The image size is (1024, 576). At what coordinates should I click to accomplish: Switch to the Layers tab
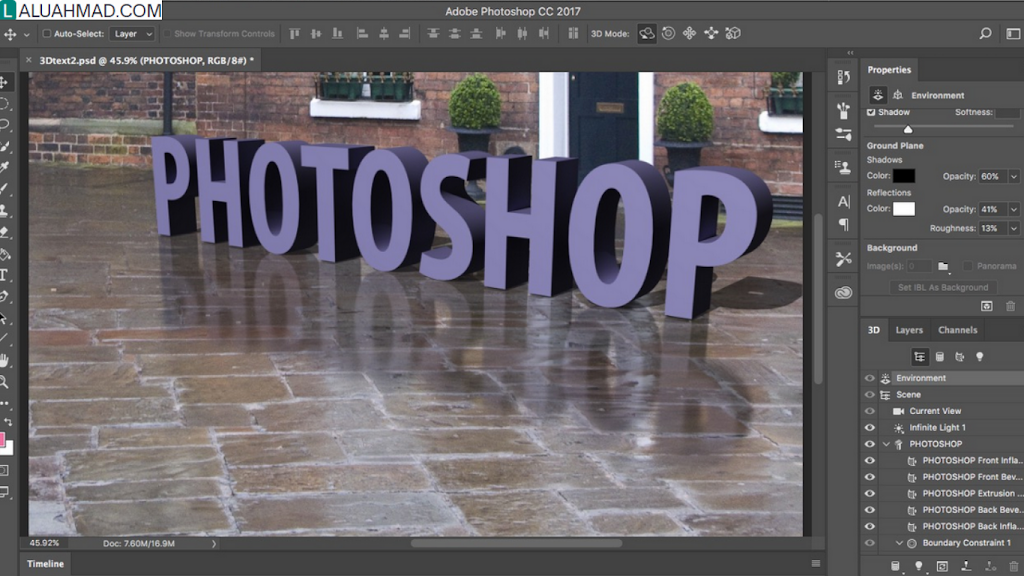coord(909,330)
